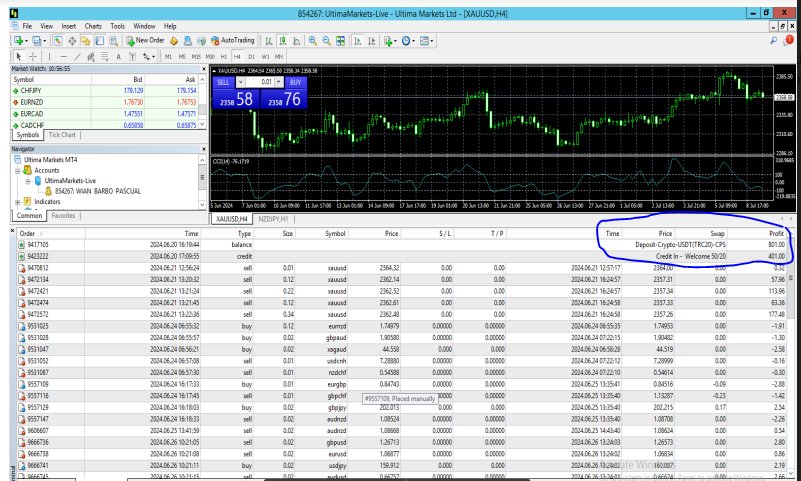Image resolution: width=801 pixels, height=481 pixels.
Task: Switch timeframe to D1
Action: coord(252,57)
